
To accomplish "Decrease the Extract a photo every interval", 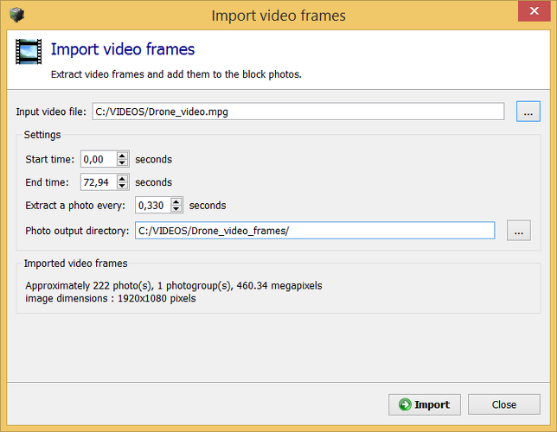I will [176, 209].
